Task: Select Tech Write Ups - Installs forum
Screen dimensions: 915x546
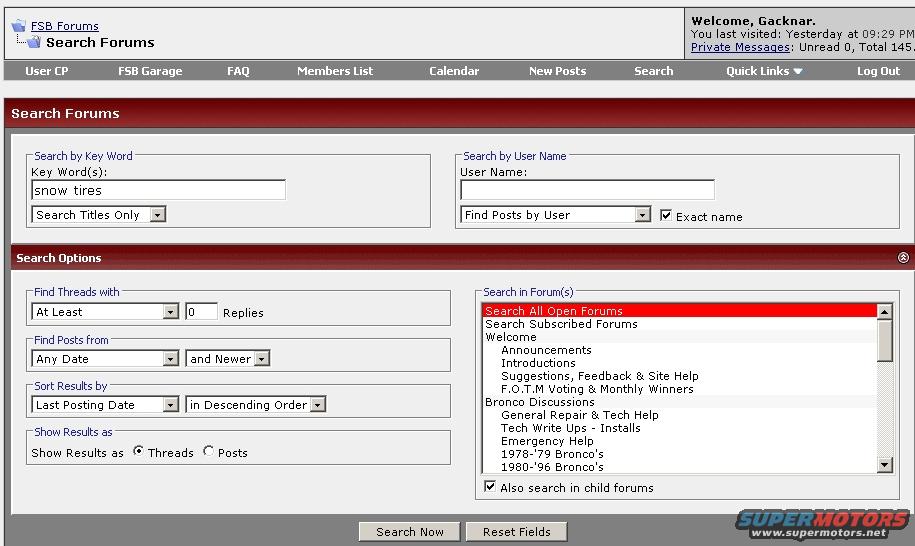Action: point(570,428)
